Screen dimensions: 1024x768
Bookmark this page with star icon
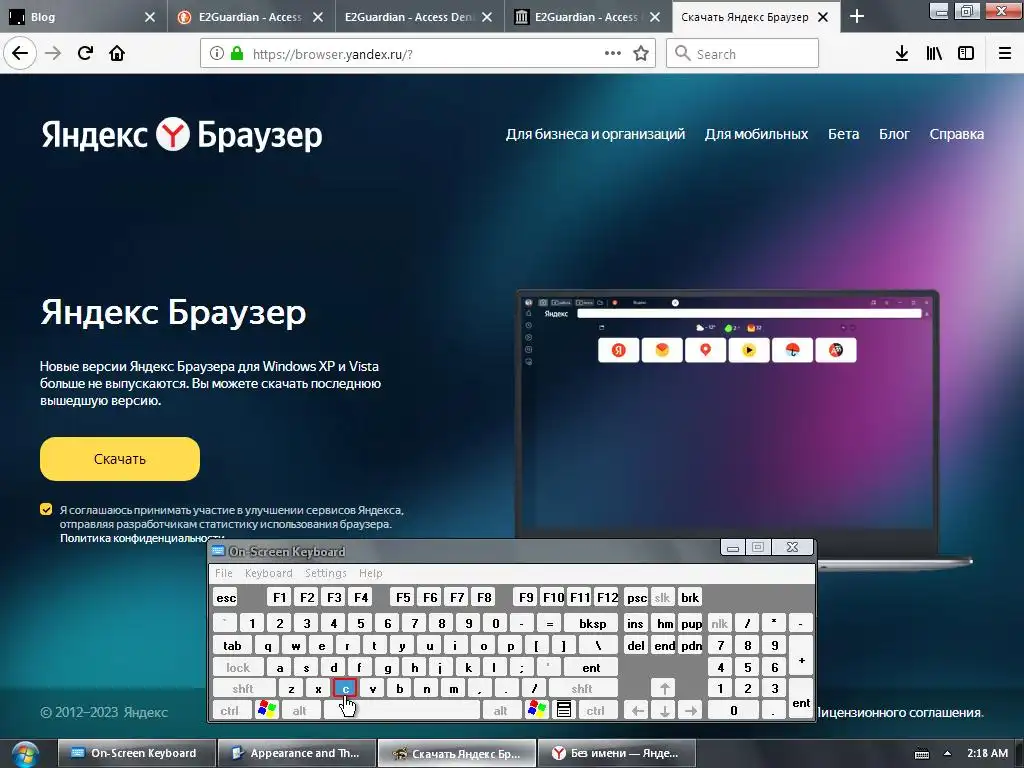tap(641, 54)
